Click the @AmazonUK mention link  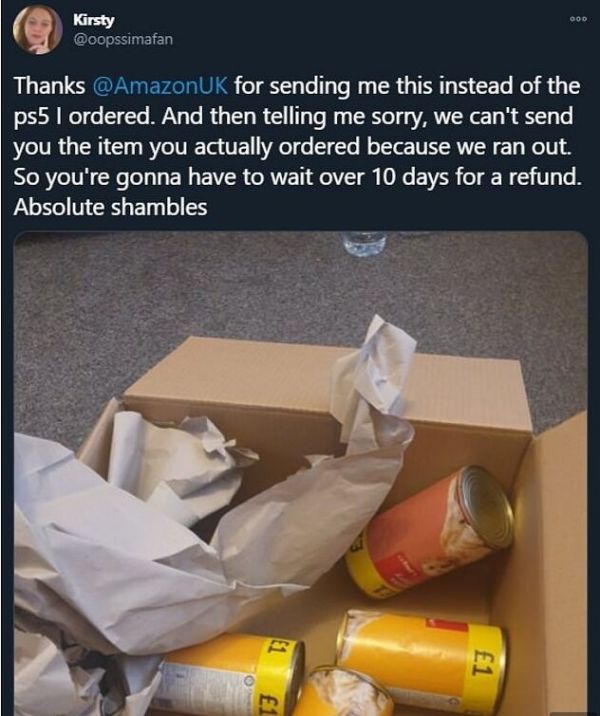[160, 86]
